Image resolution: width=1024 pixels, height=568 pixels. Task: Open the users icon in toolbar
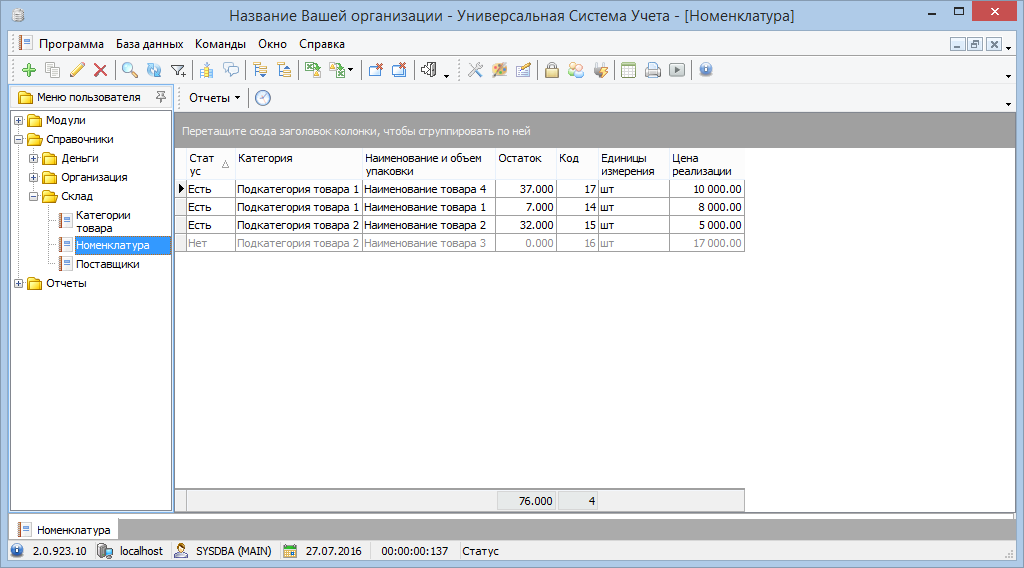(576, 70)
